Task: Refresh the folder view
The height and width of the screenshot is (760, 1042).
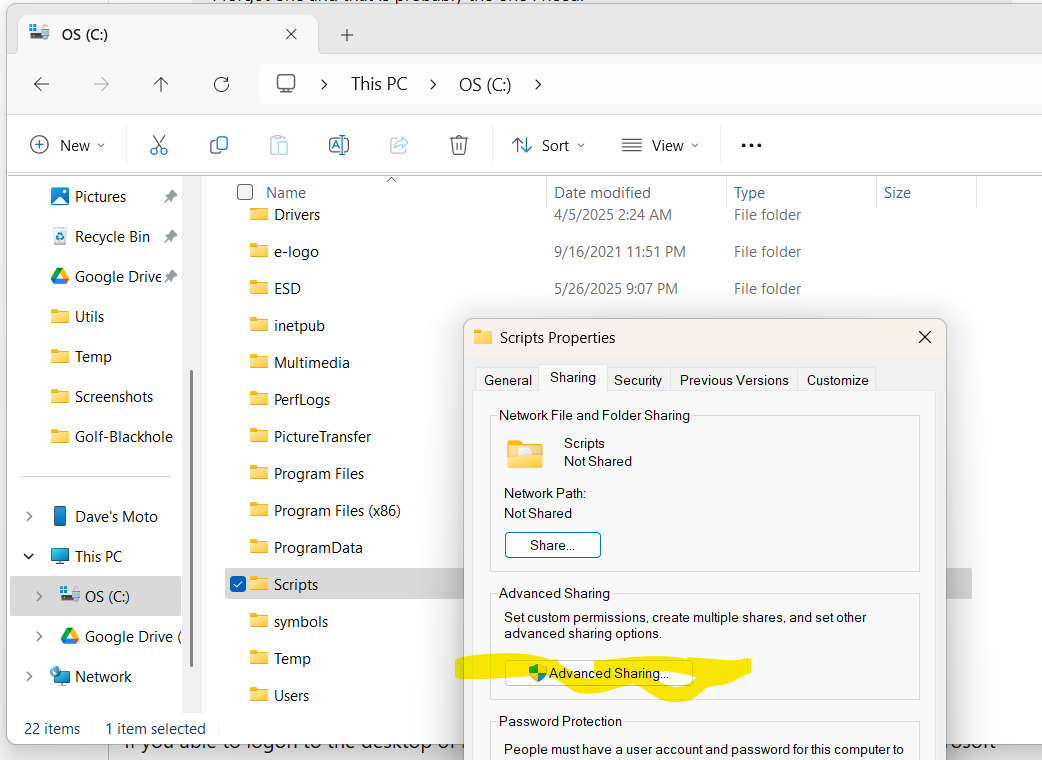Action: point(221,84)
